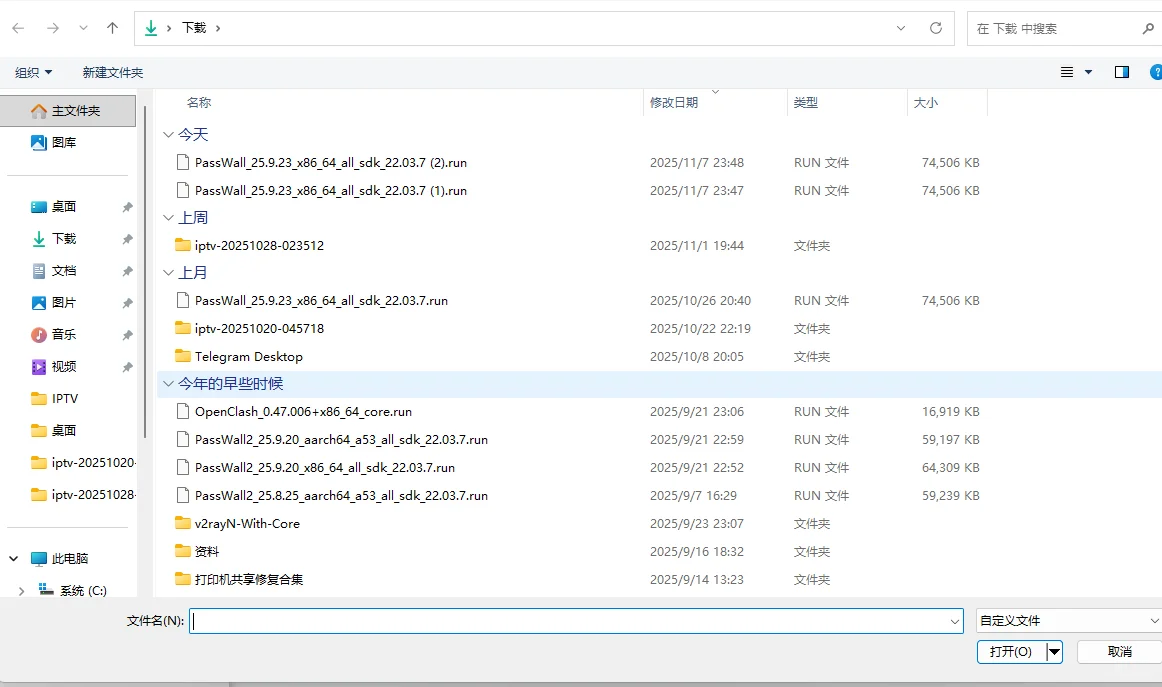Click folder icon of iptv-20251020-045718
Image resolution: width=1162 pixels, height=687 pixels.
tap(182, 328)
